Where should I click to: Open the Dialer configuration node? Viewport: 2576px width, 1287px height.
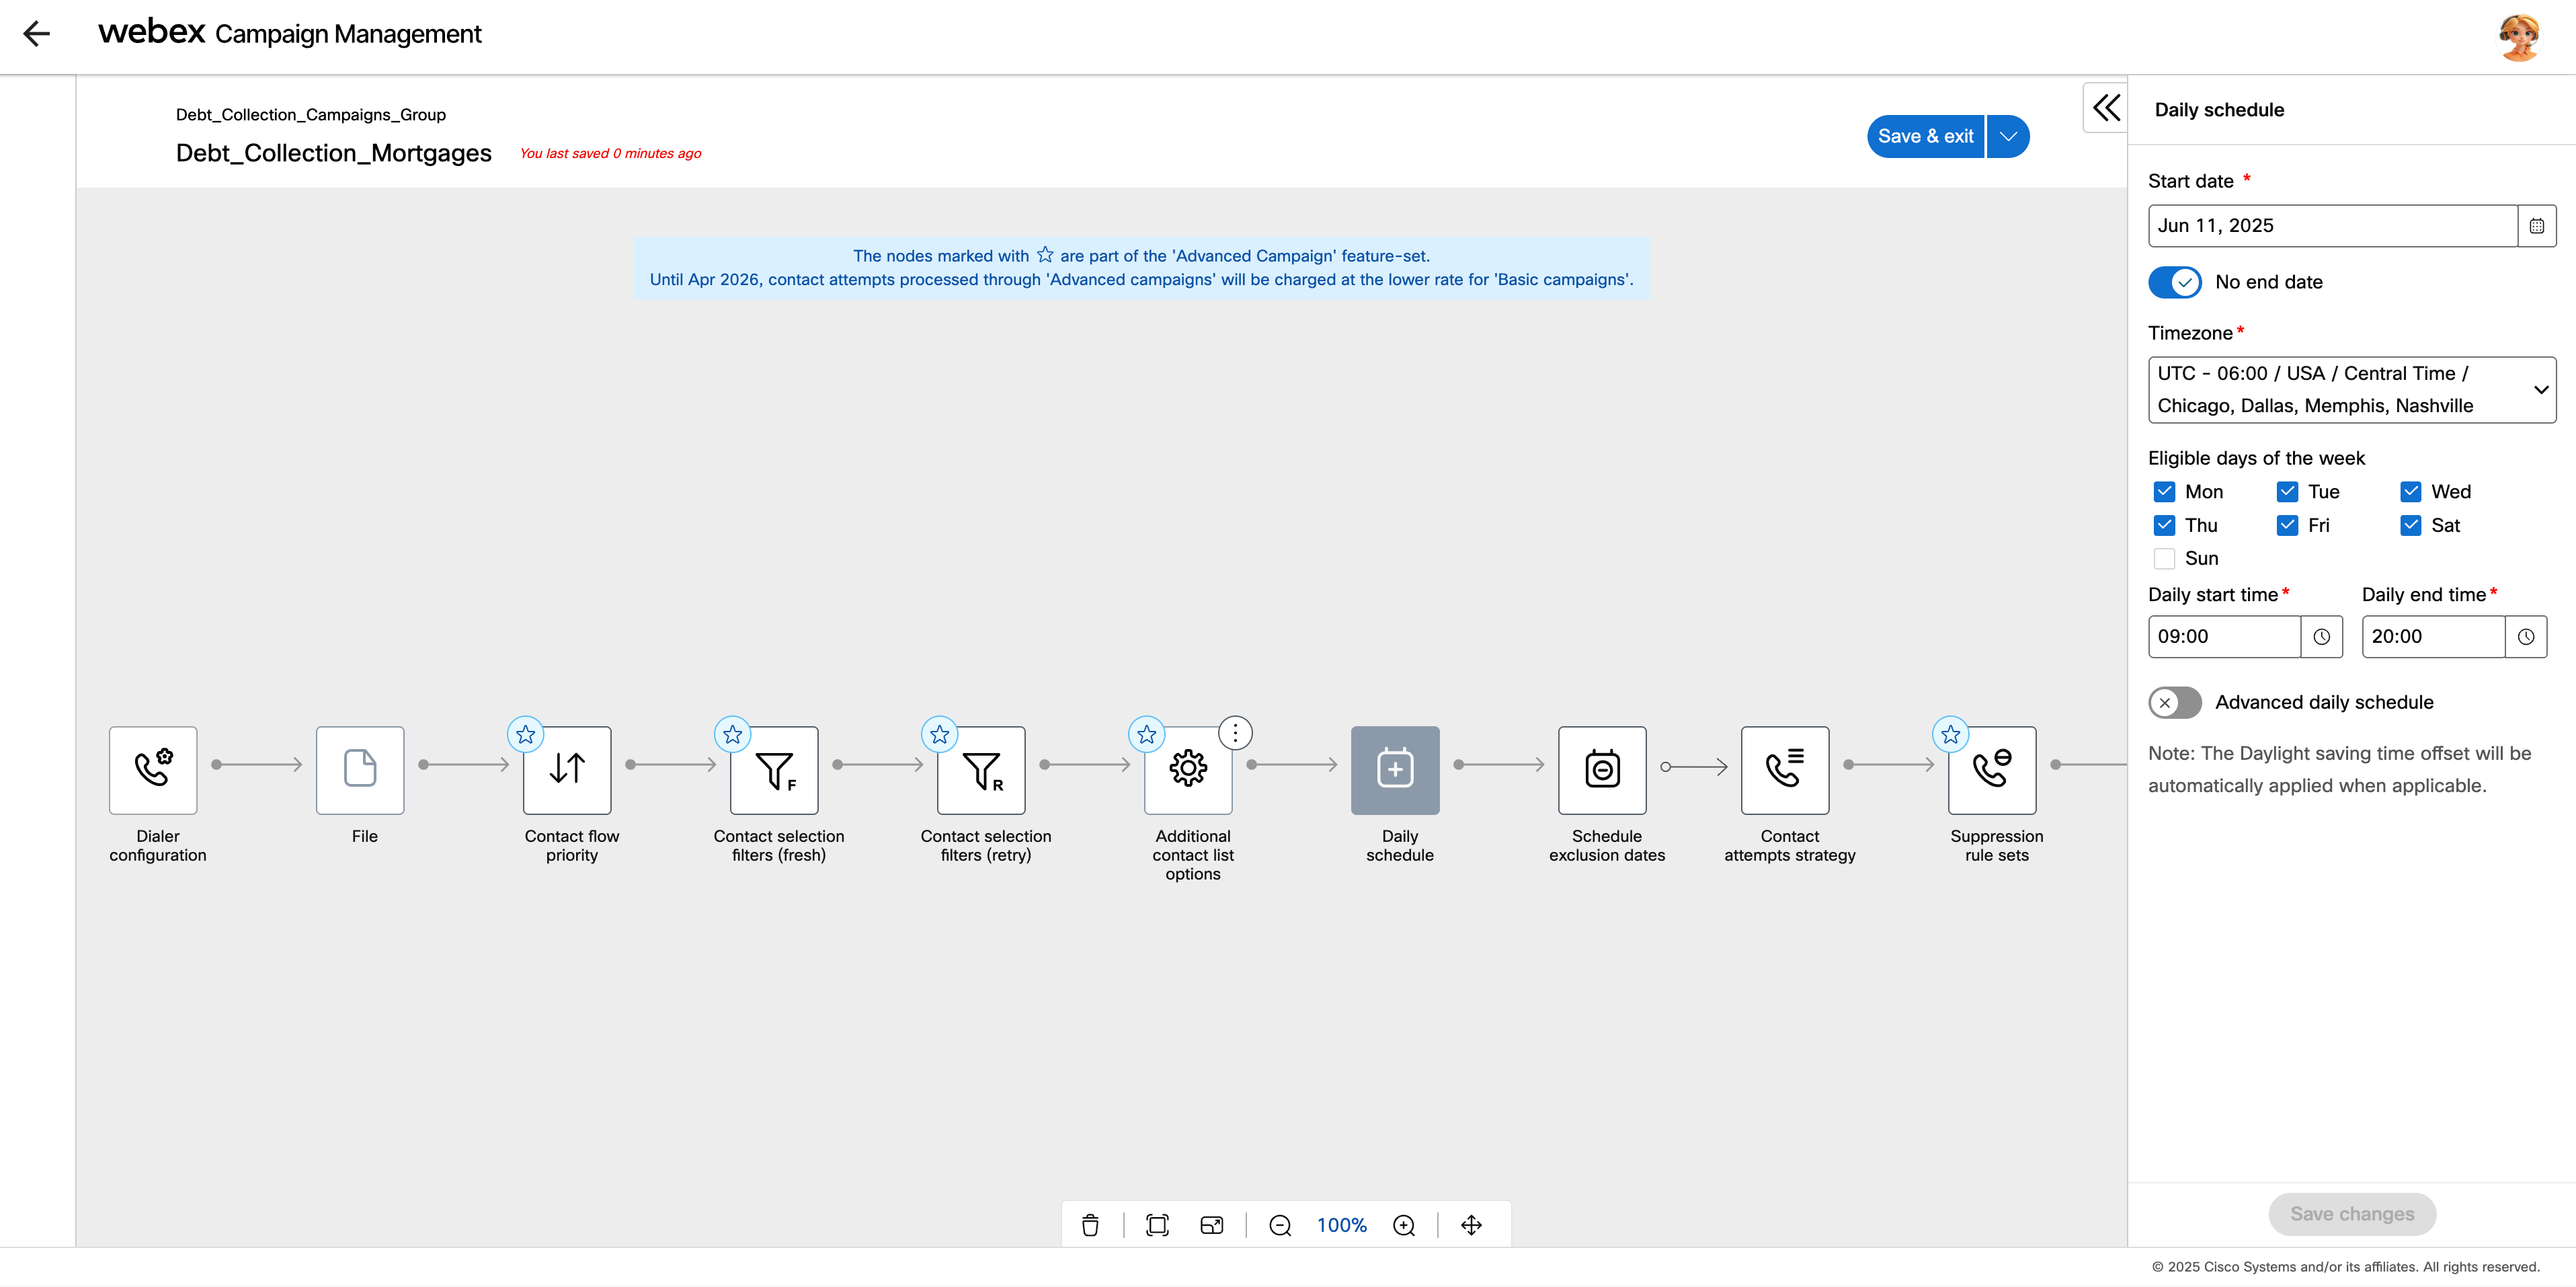[153, 769]
